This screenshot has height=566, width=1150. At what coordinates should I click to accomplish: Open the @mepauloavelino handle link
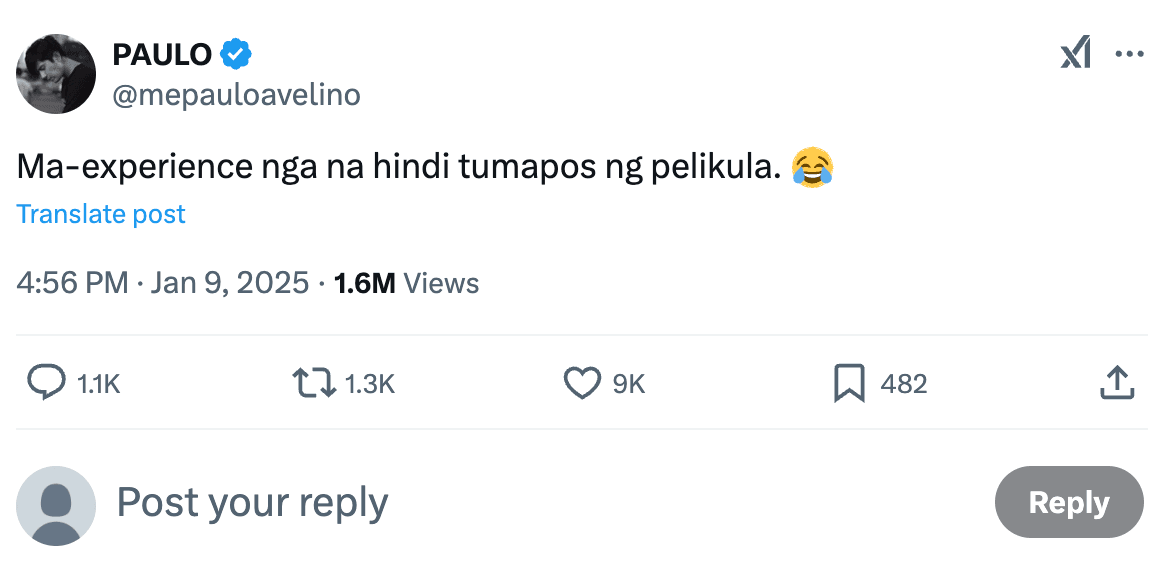(238, 95)
